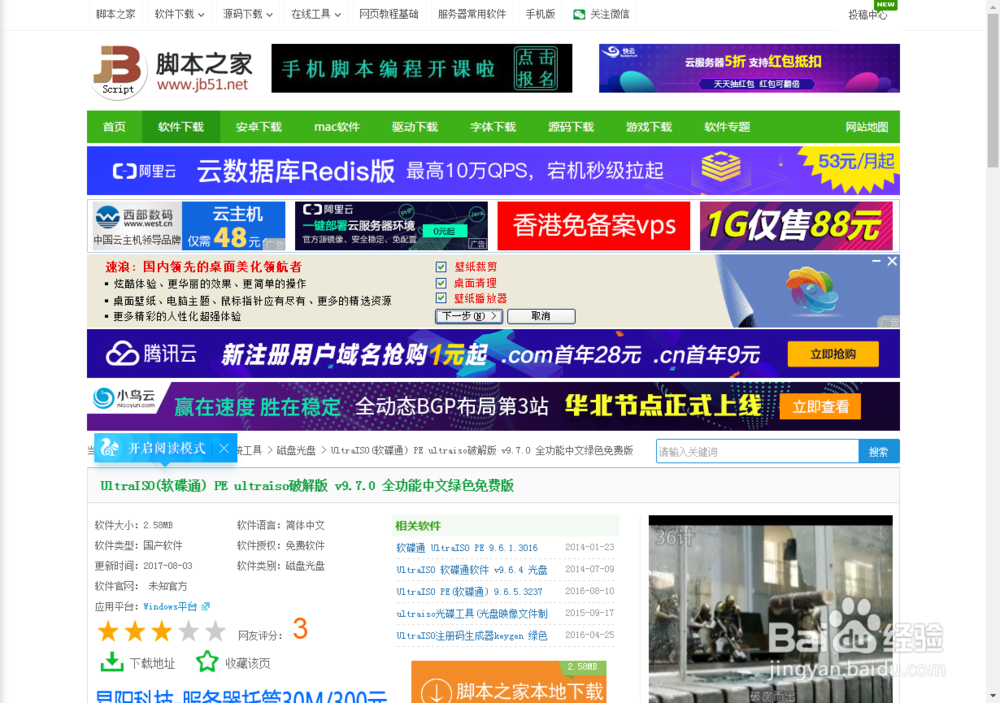Click the 阿里云 一键部署云服务器环境 ad
The width and height of the screenshot is (1000, 703).
[x=391, y=226]
